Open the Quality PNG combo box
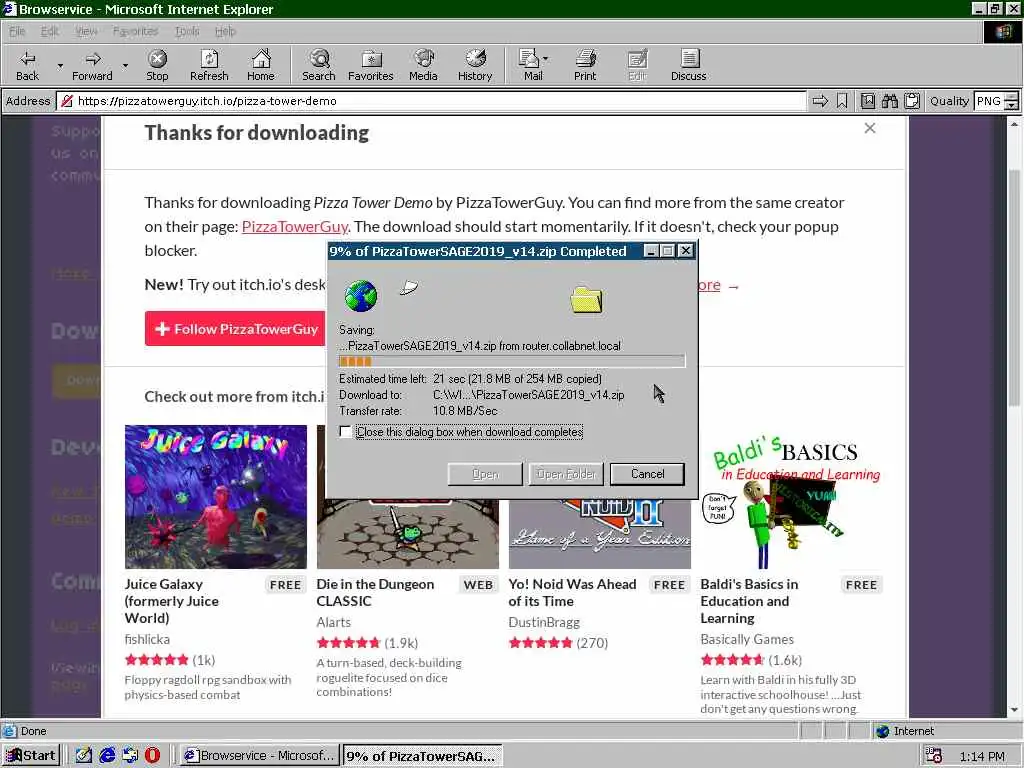Viewport: 1024px width, 768px height. (996, 101)
